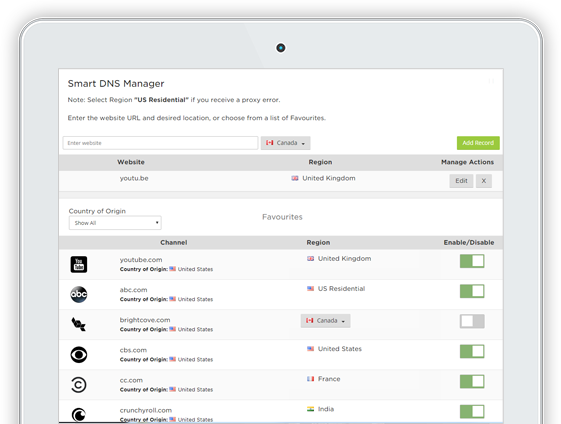
Task: Click cc.com channel name
Action: (131, 380)
